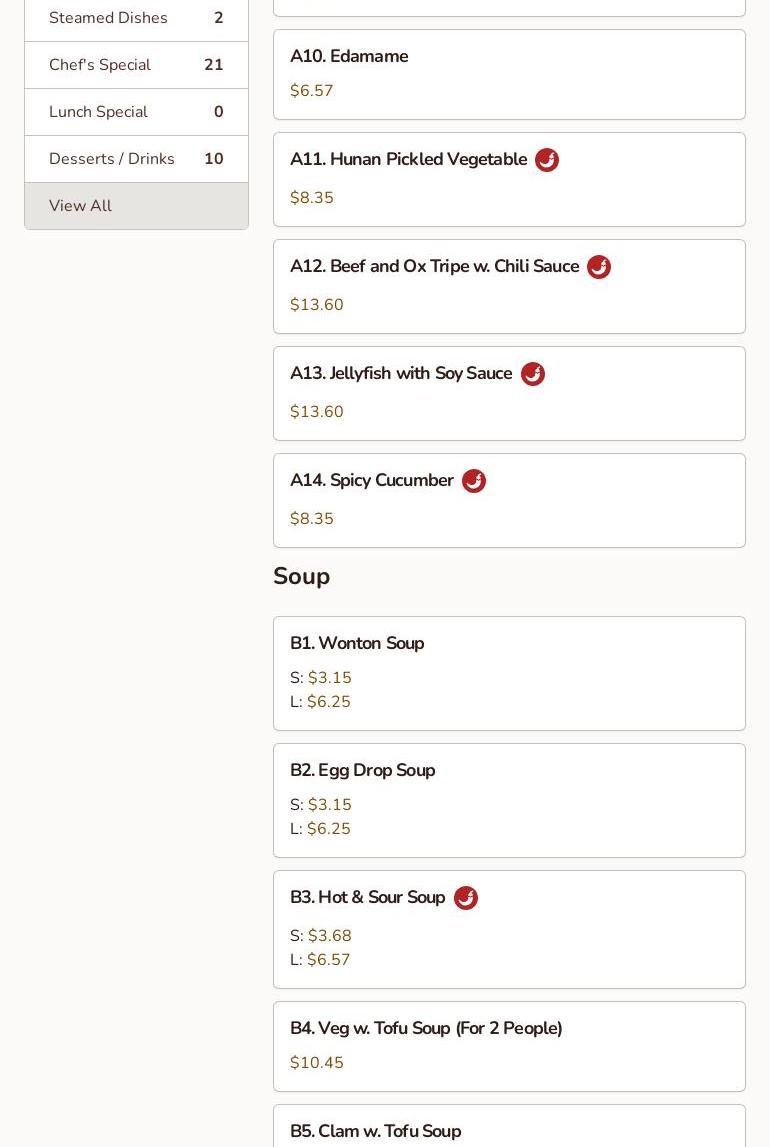The width and height of the screenshot is (770, 1147).
Task: Click spicy icon next to Spicy Cucumber
Action: point(474,481)
